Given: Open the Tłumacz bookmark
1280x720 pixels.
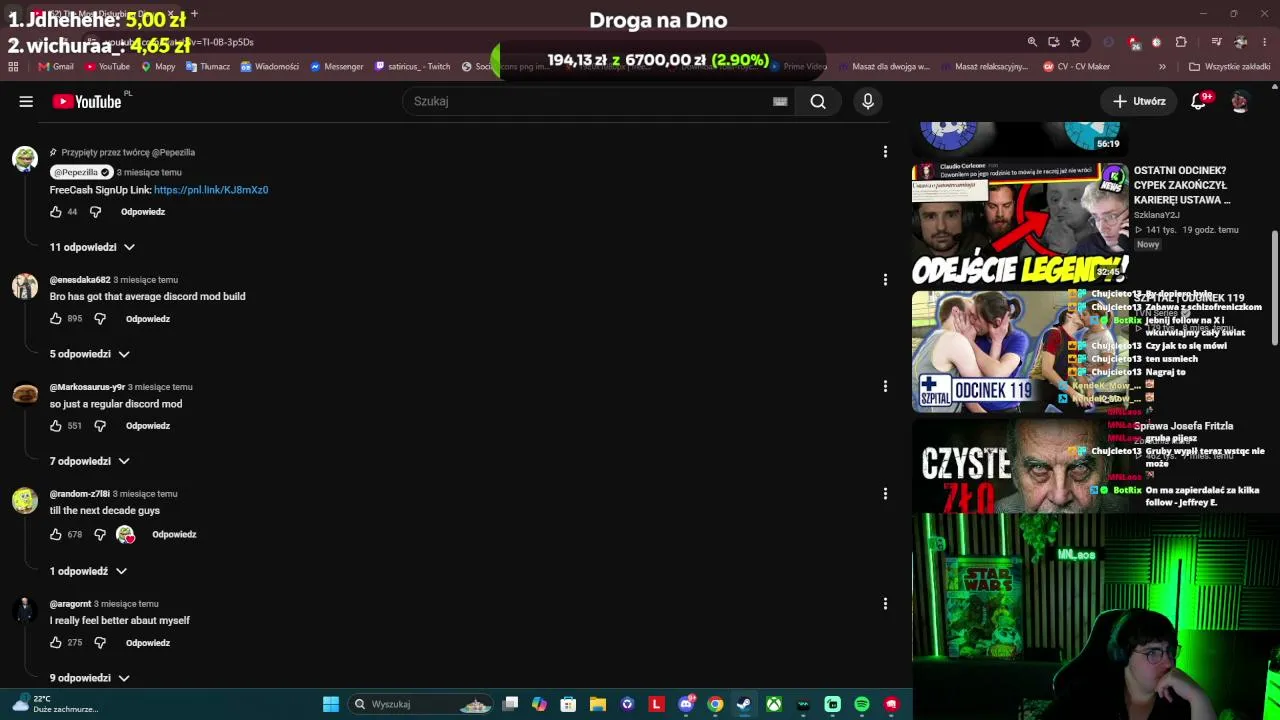Looking at the screenshot, I should pyautogui.click(x=208, y=67).
